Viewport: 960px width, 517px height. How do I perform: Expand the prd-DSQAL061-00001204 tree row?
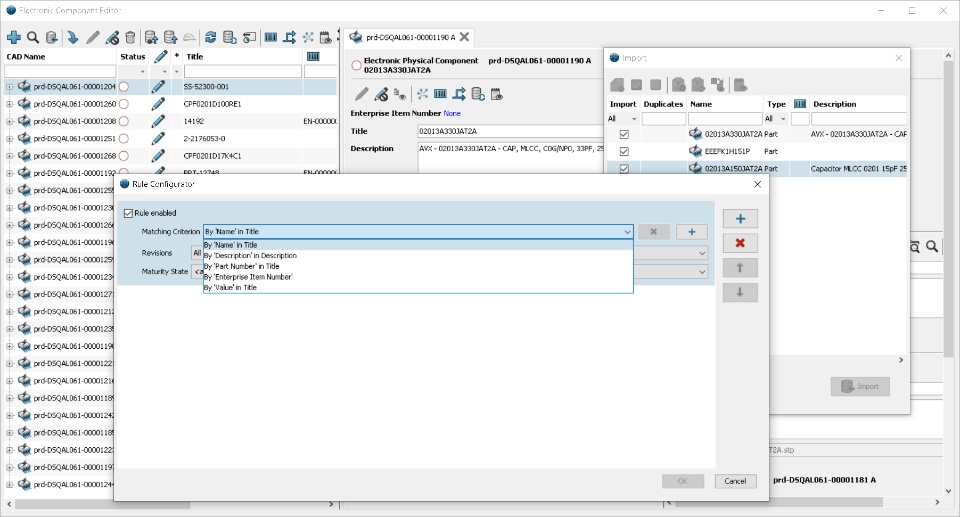(9, 87)
